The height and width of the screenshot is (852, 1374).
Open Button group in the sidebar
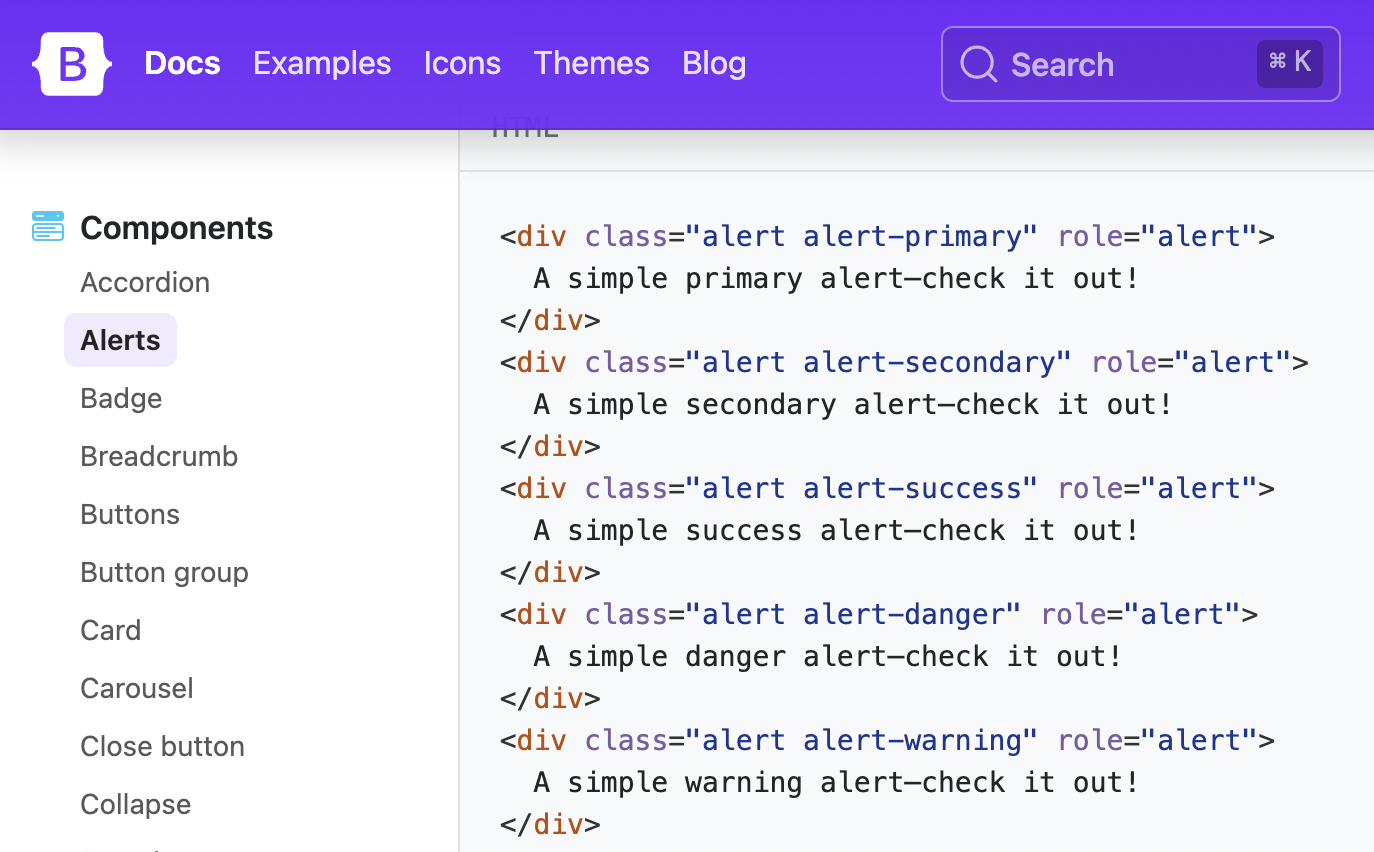(164, 572)
